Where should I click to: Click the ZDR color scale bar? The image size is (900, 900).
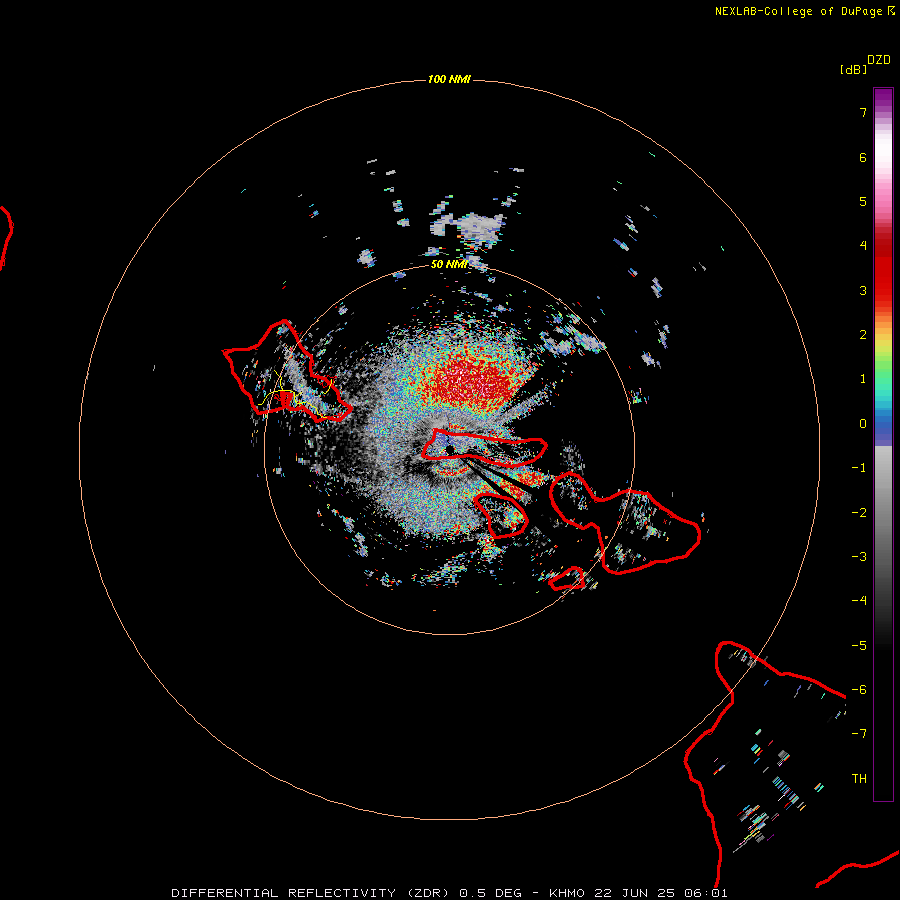tap(883, 444)
